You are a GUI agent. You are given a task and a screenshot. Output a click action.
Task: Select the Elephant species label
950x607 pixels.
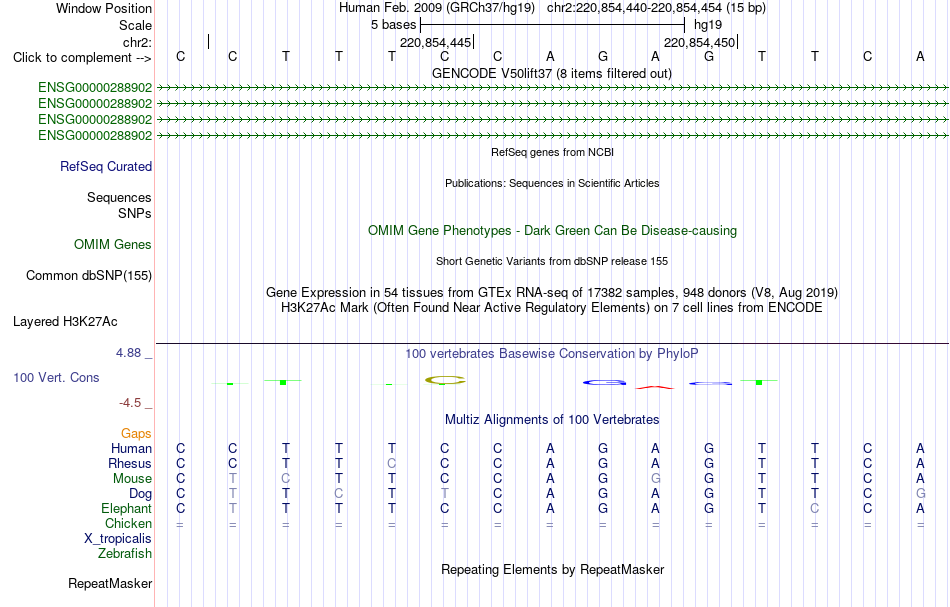(x=127, y=509)
